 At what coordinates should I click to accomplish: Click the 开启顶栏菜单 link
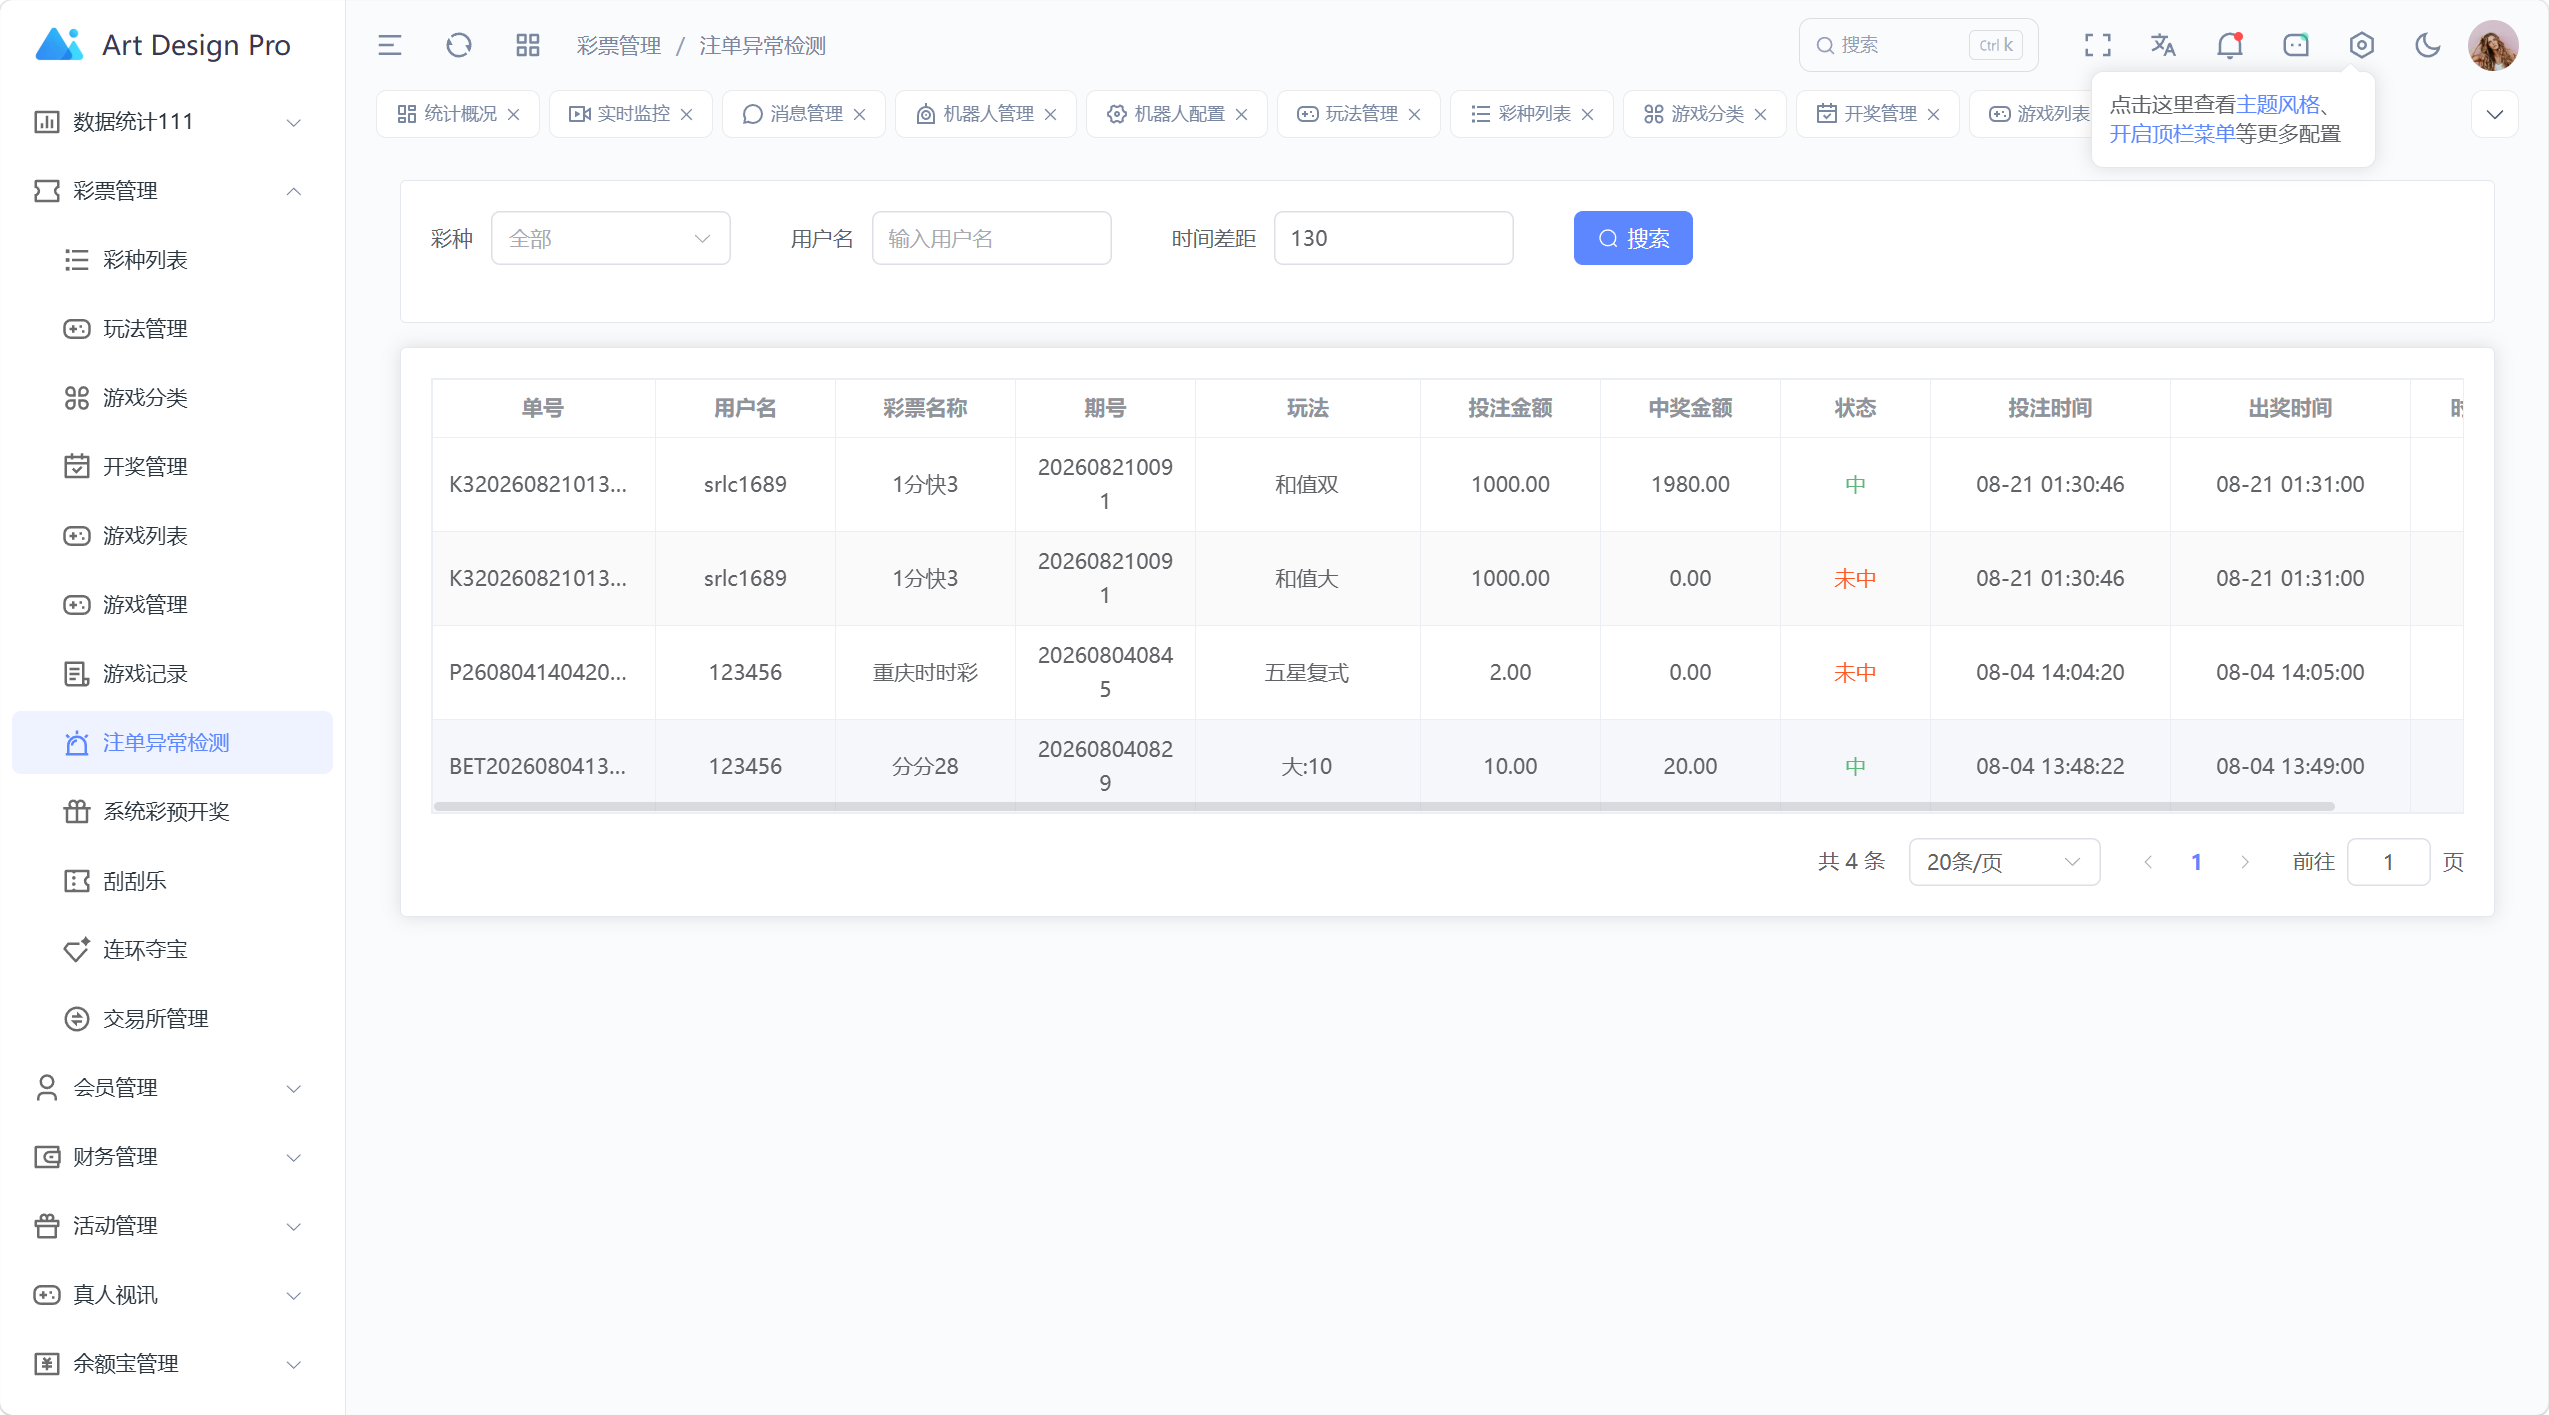pyautogui.click(x=2172, y=134)
